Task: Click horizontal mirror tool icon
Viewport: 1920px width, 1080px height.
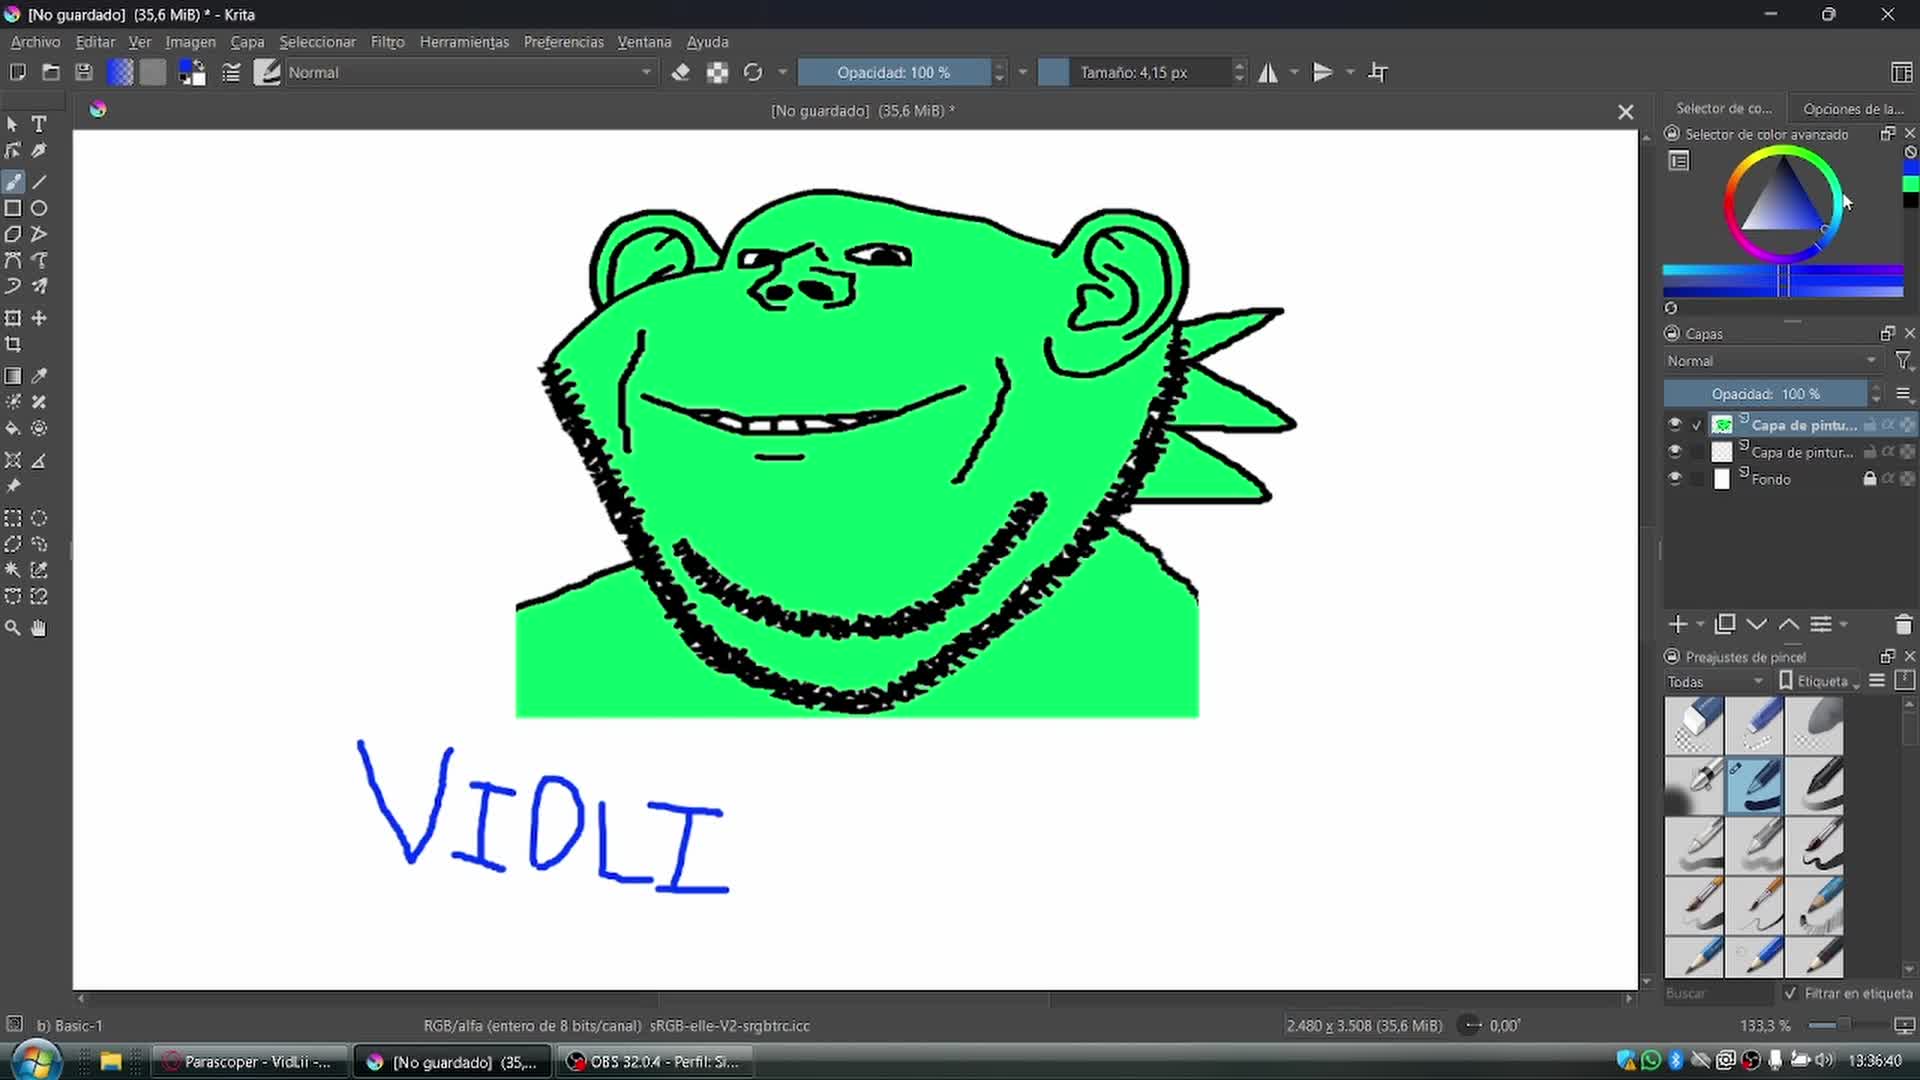Action: (x=1268, y=72)
